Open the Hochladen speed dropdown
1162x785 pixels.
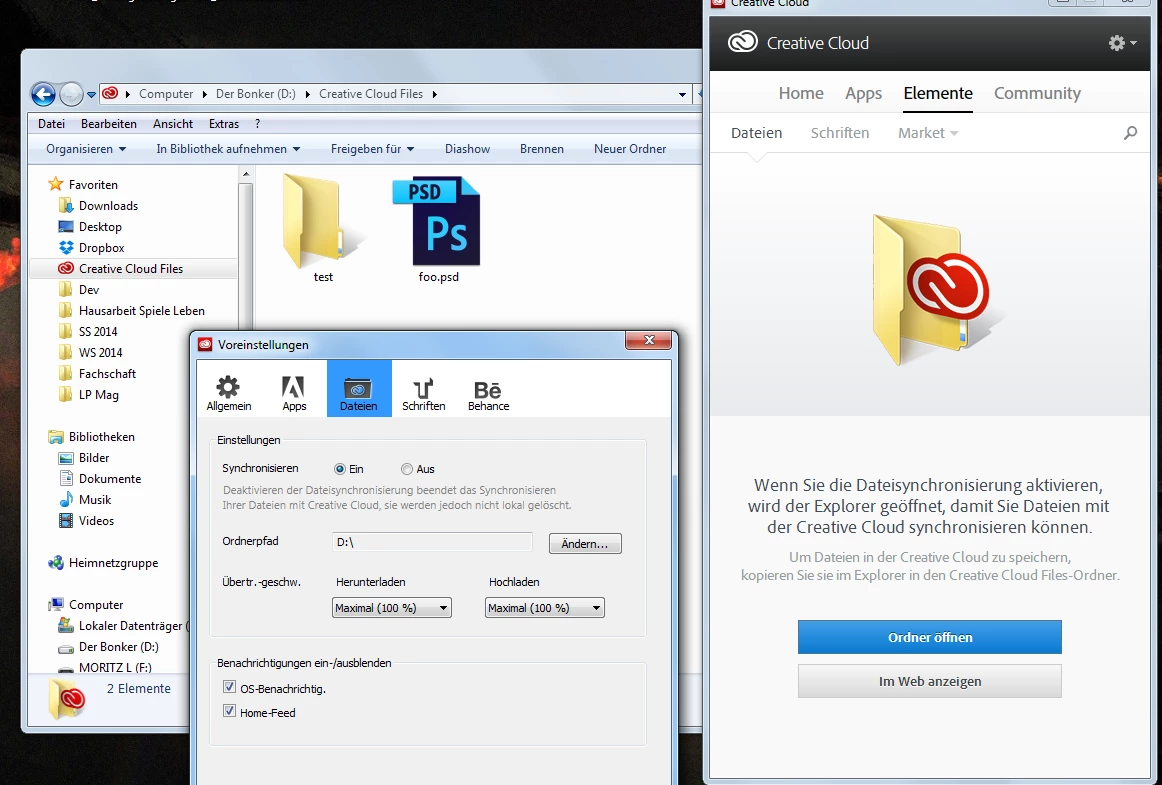point(545,608)
